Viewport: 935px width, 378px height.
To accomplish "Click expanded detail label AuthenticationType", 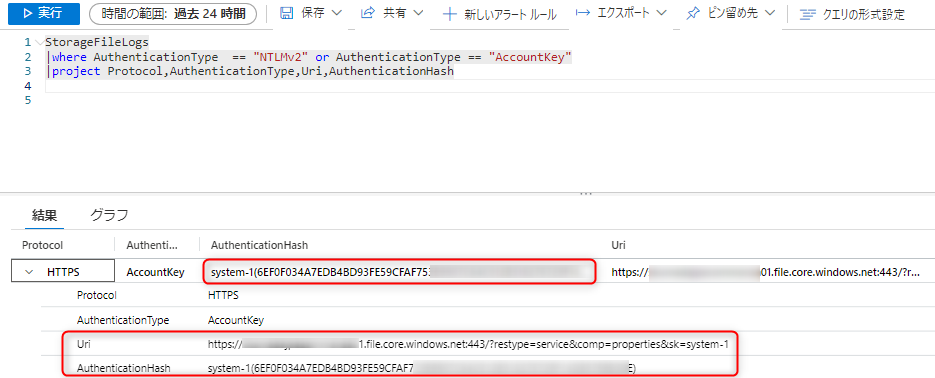I will (x=123, y=320).
